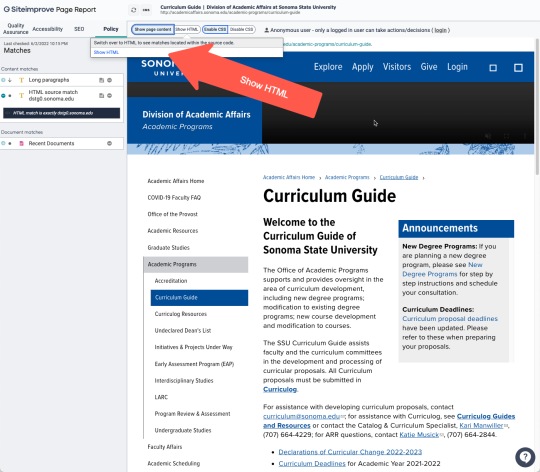
Task: Open the Apply menu item
Action: click(x=362, y=67)
